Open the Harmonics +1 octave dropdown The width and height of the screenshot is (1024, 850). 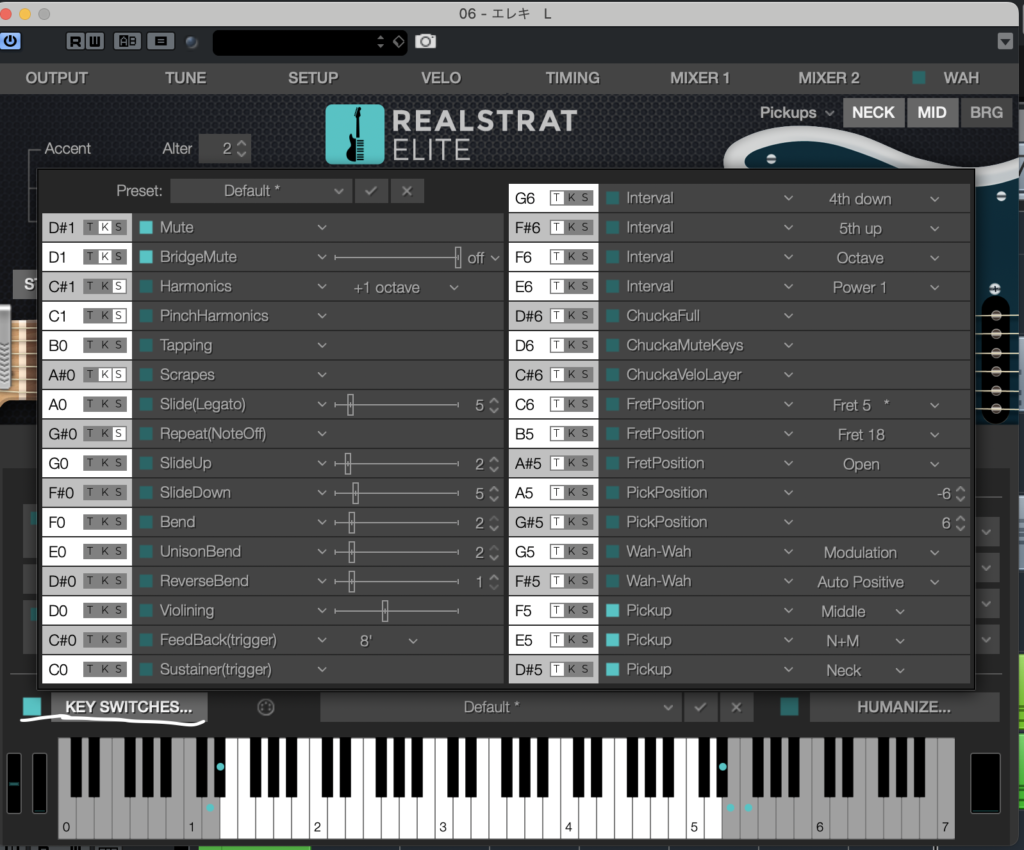[x=405, y=287]
